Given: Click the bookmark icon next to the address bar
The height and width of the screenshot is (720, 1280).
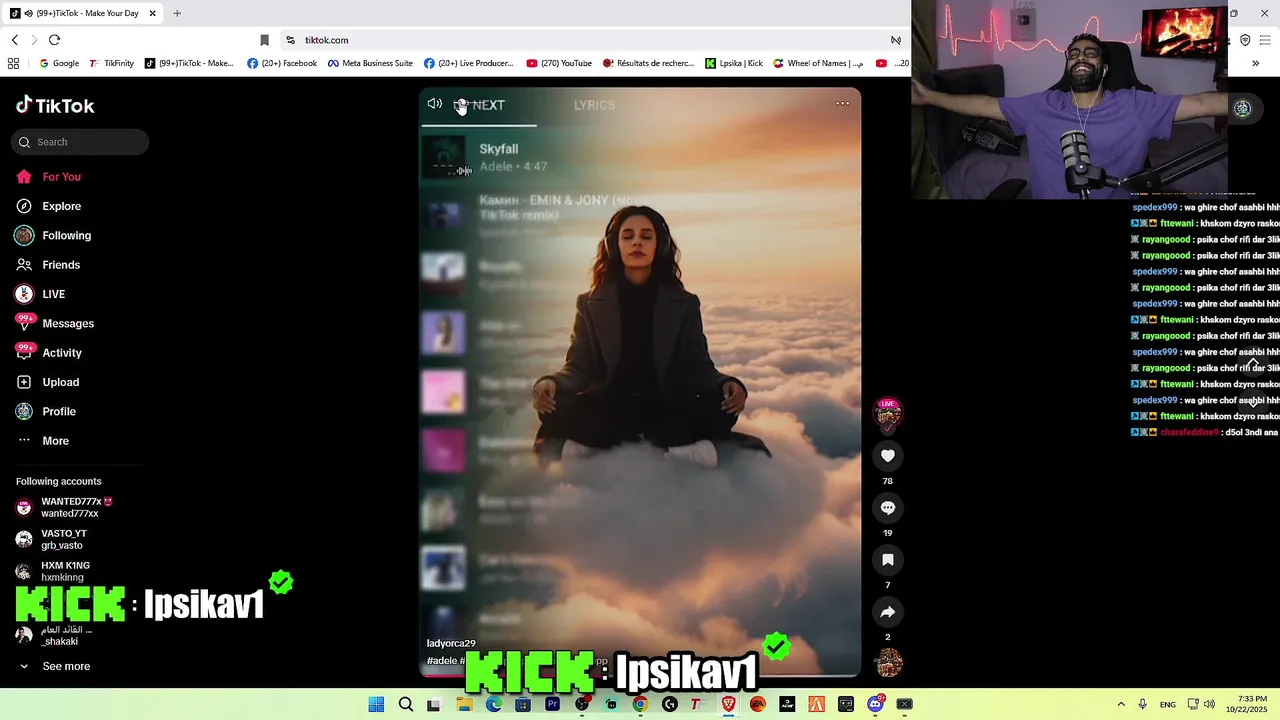Looking at the screenshot, I should (x=264, y=40).
